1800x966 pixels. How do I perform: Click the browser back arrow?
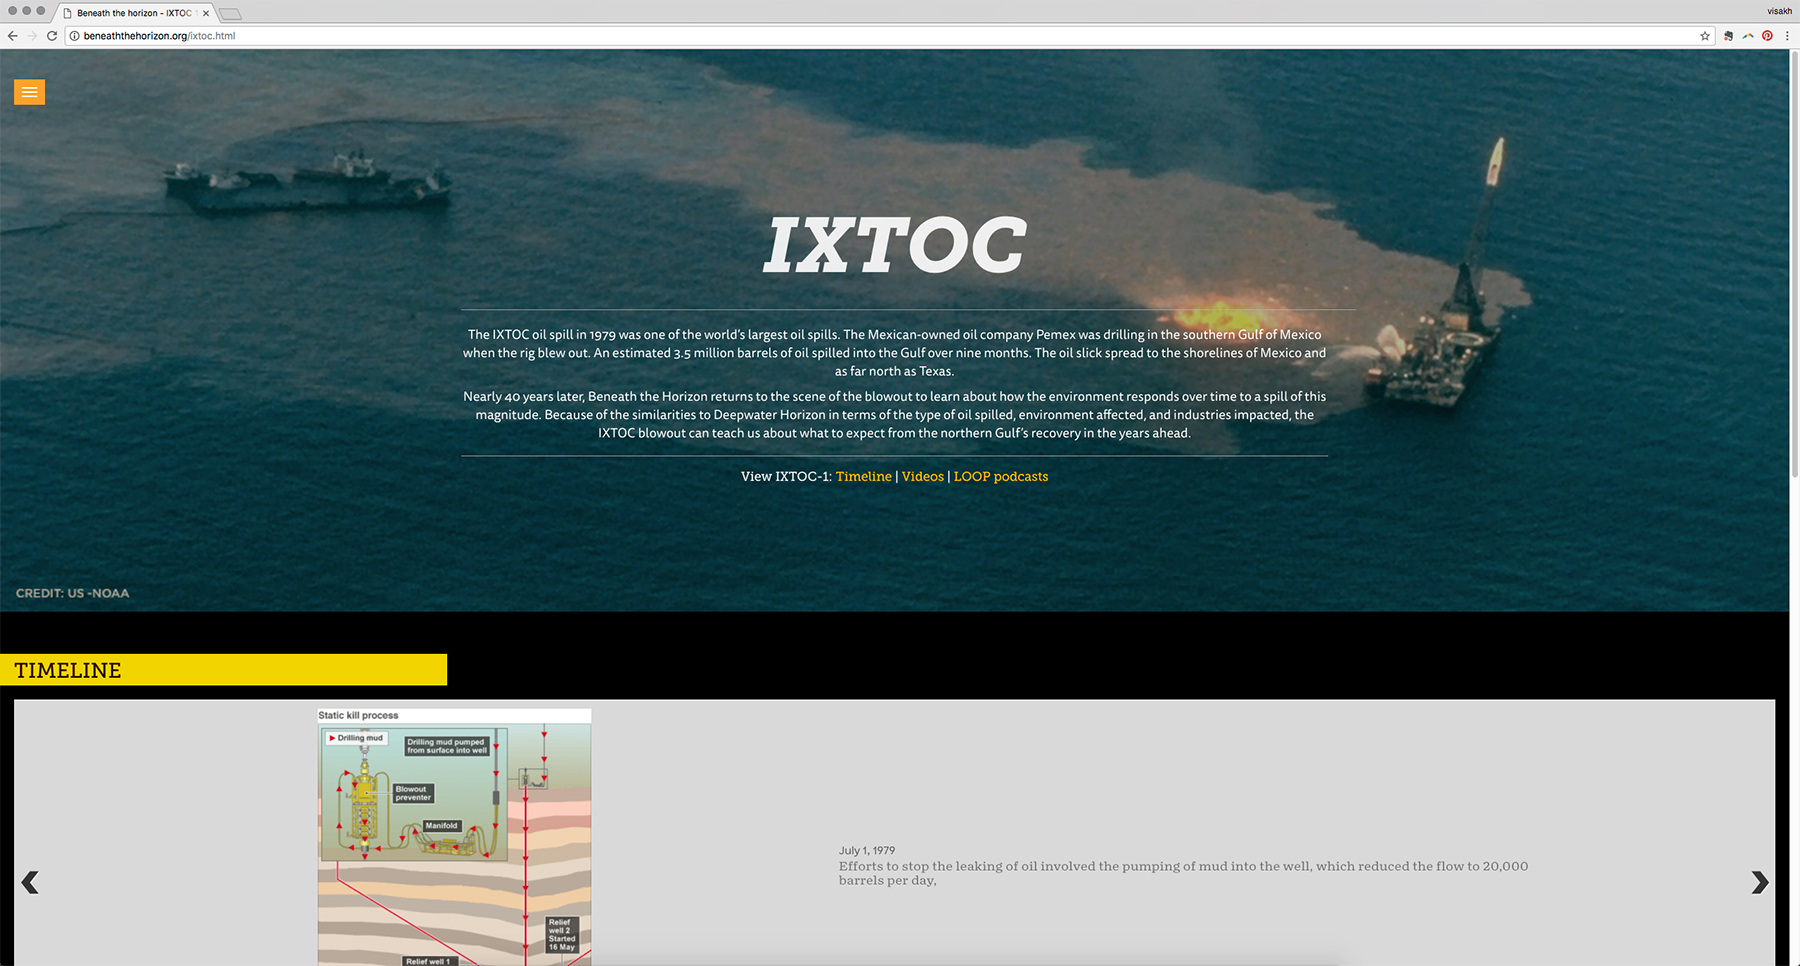[13, 36]
